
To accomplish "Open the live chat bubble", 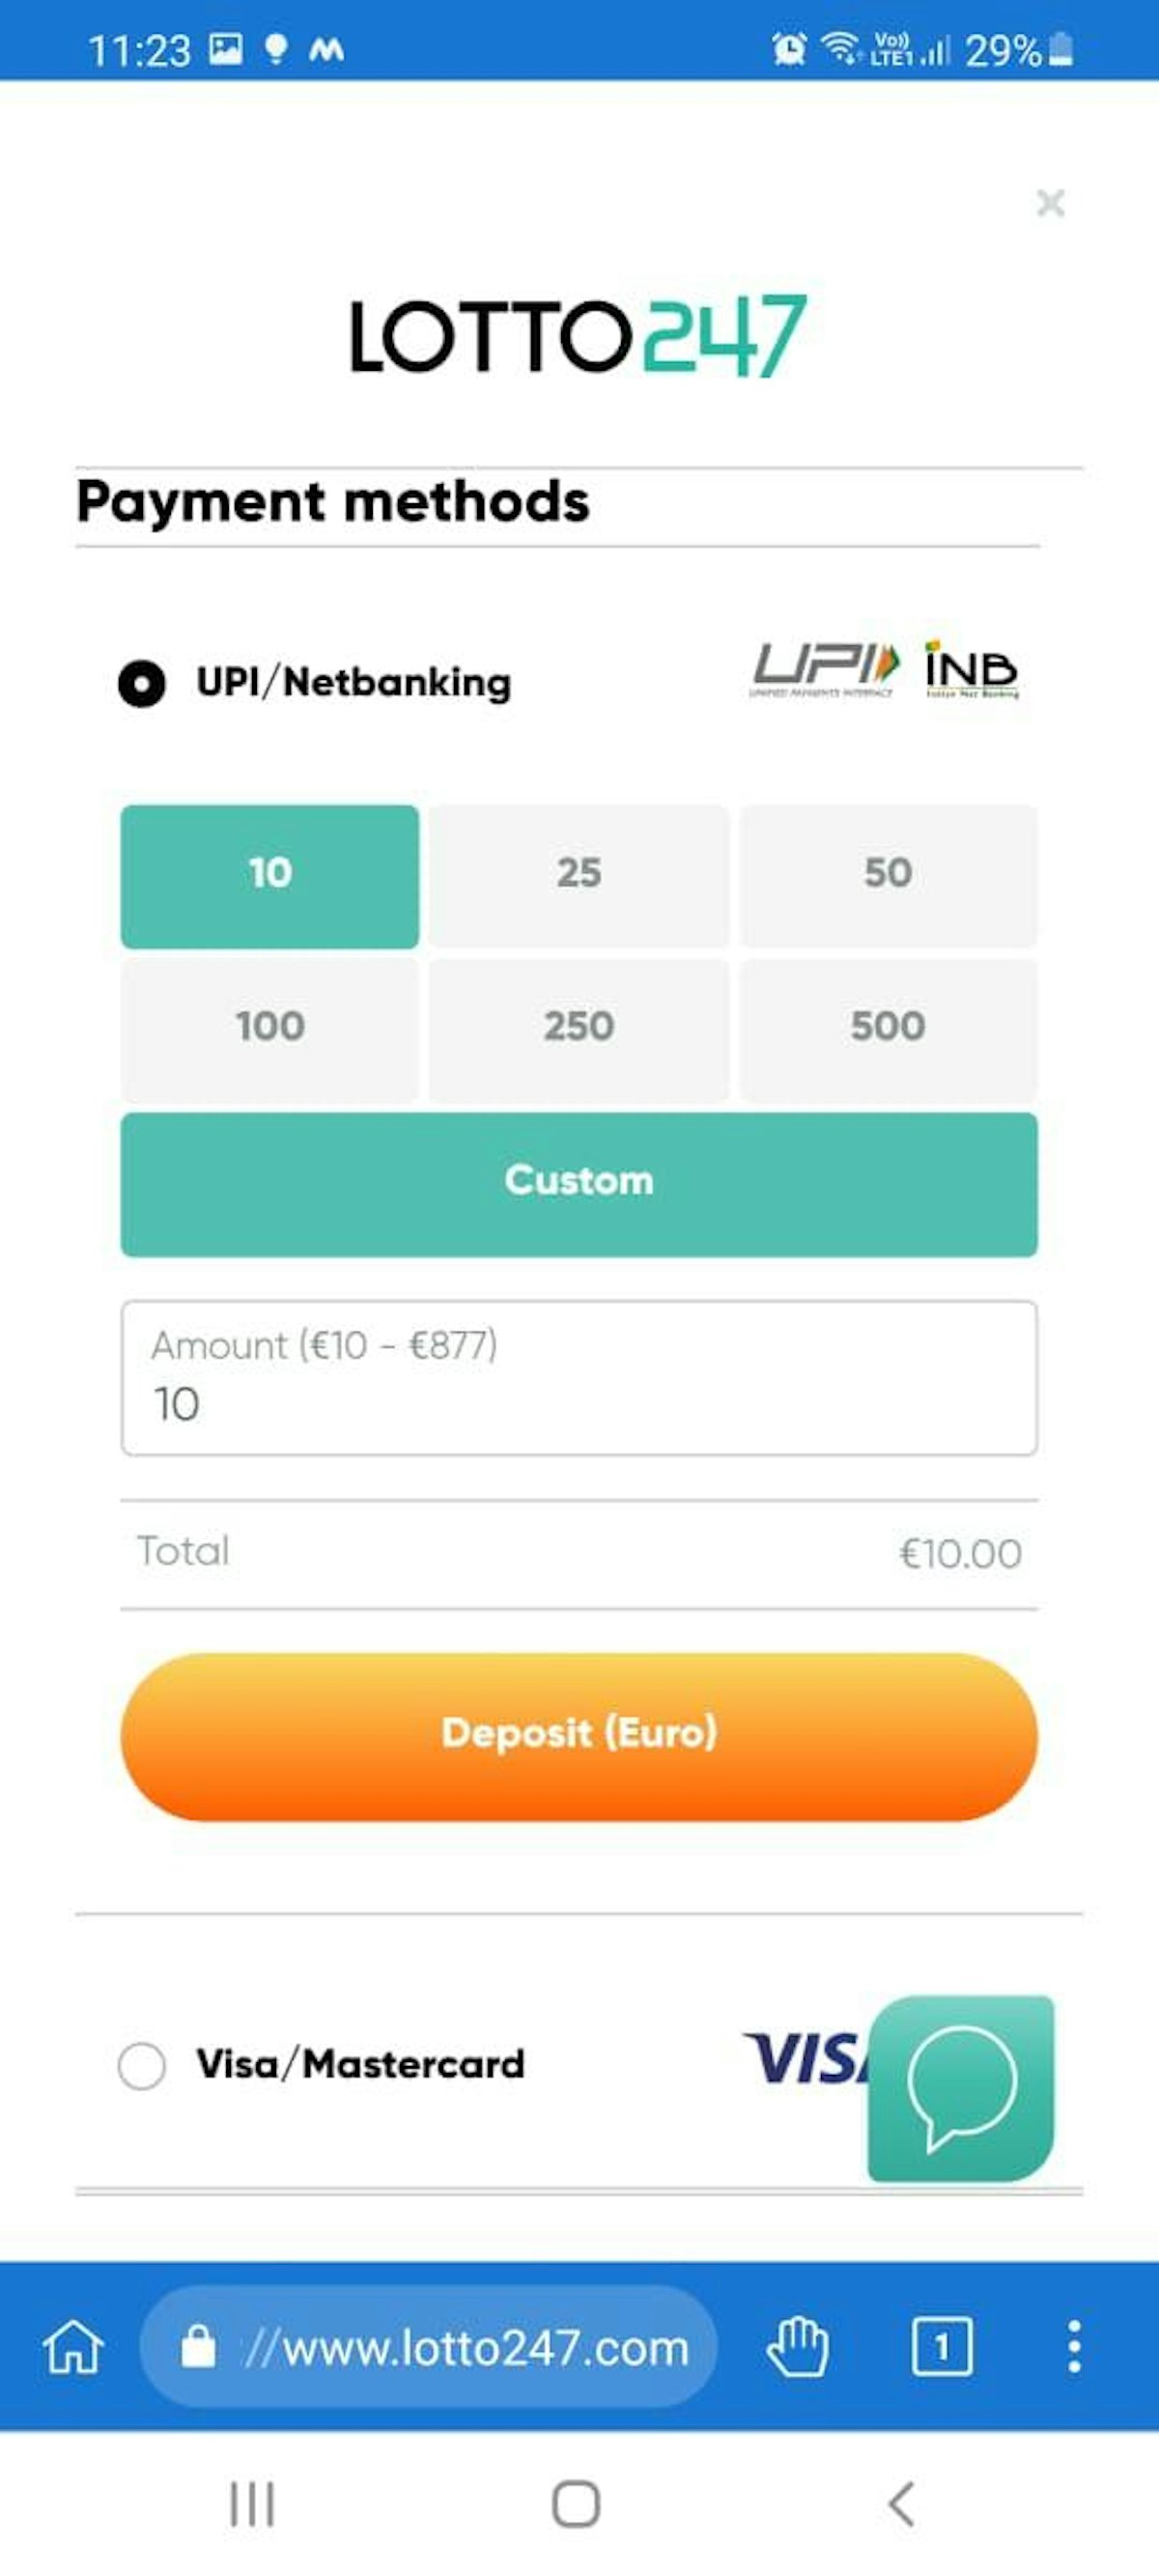I will pos(961,2087).
